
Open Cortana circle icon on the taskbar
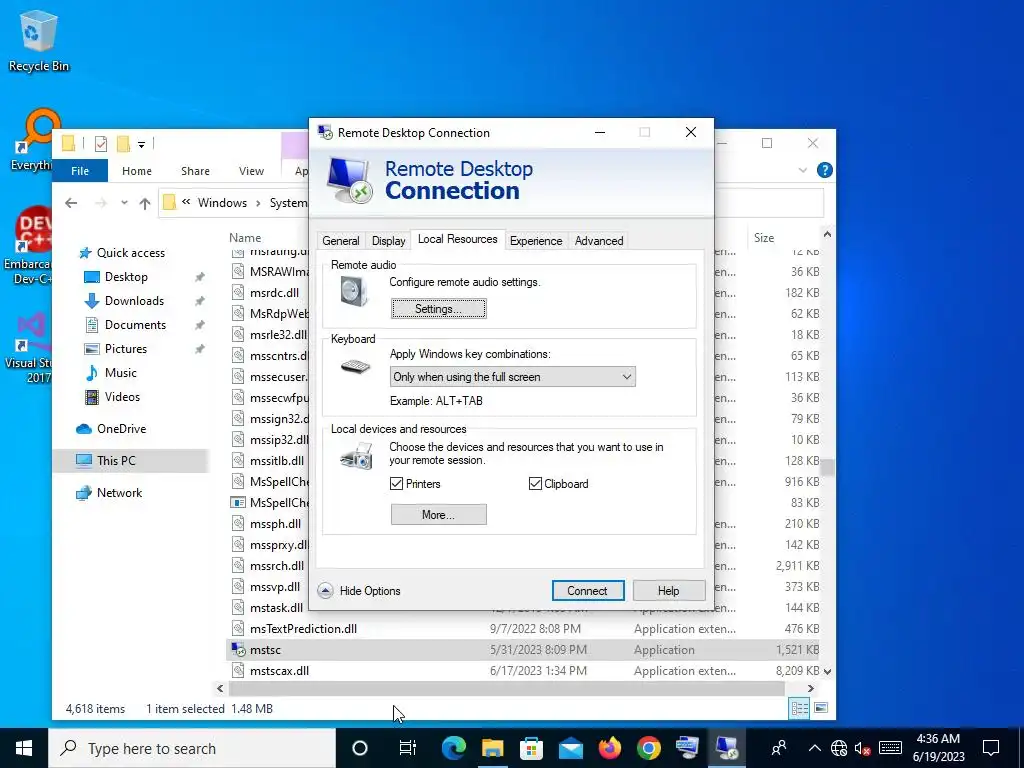coord(360,748)
